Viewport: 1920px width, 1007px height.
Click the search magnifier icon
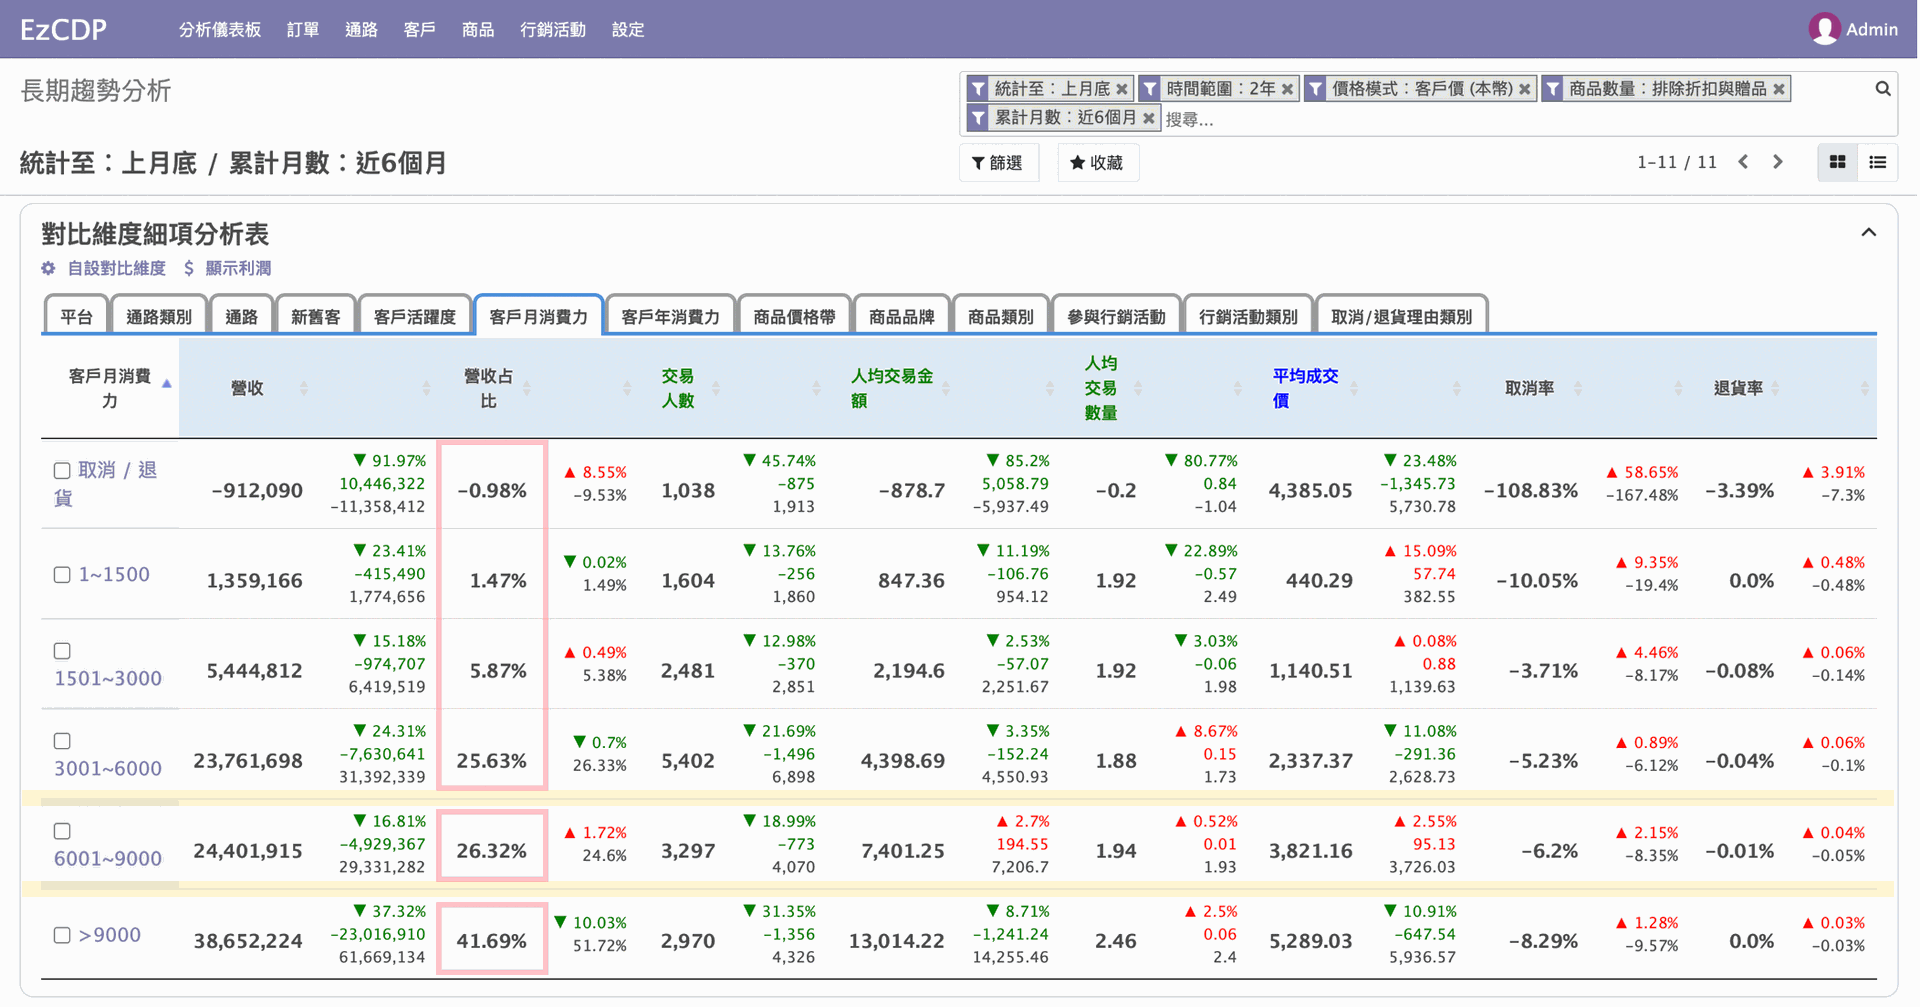pyautogui.click(x=1882, y=89)
